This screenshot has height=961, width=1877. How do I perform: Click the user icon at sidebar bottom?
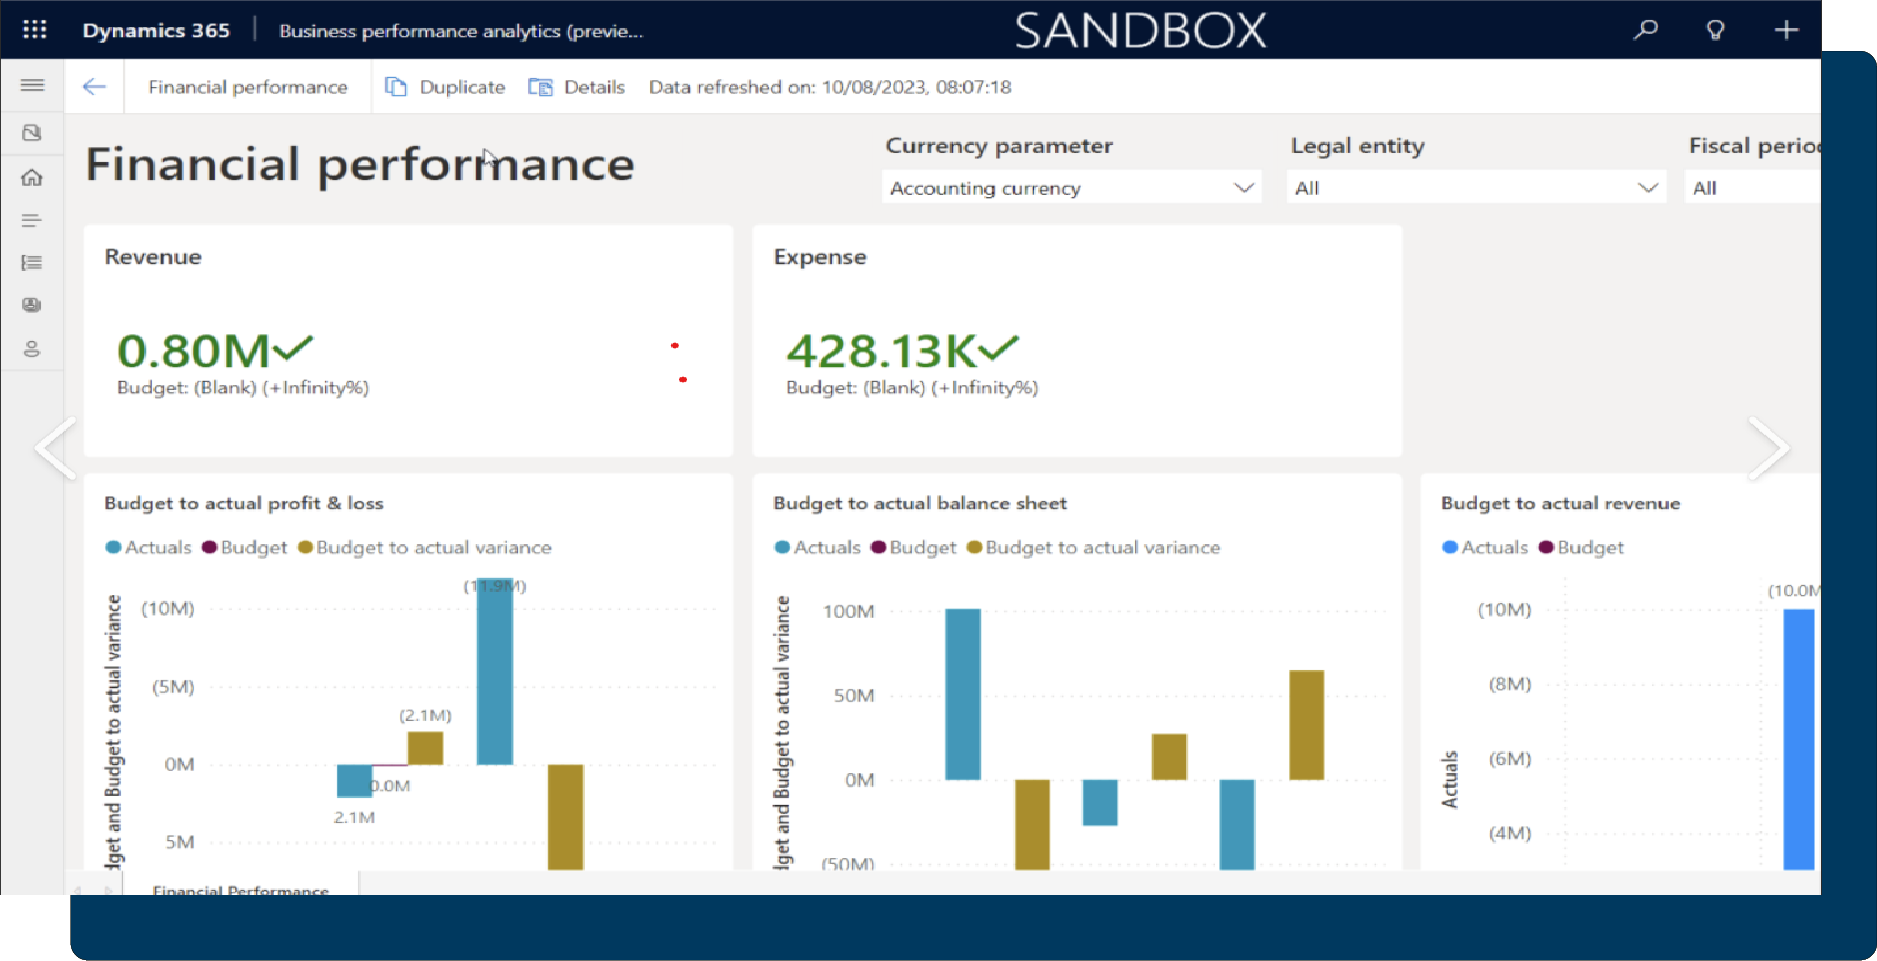coord(32,349)
